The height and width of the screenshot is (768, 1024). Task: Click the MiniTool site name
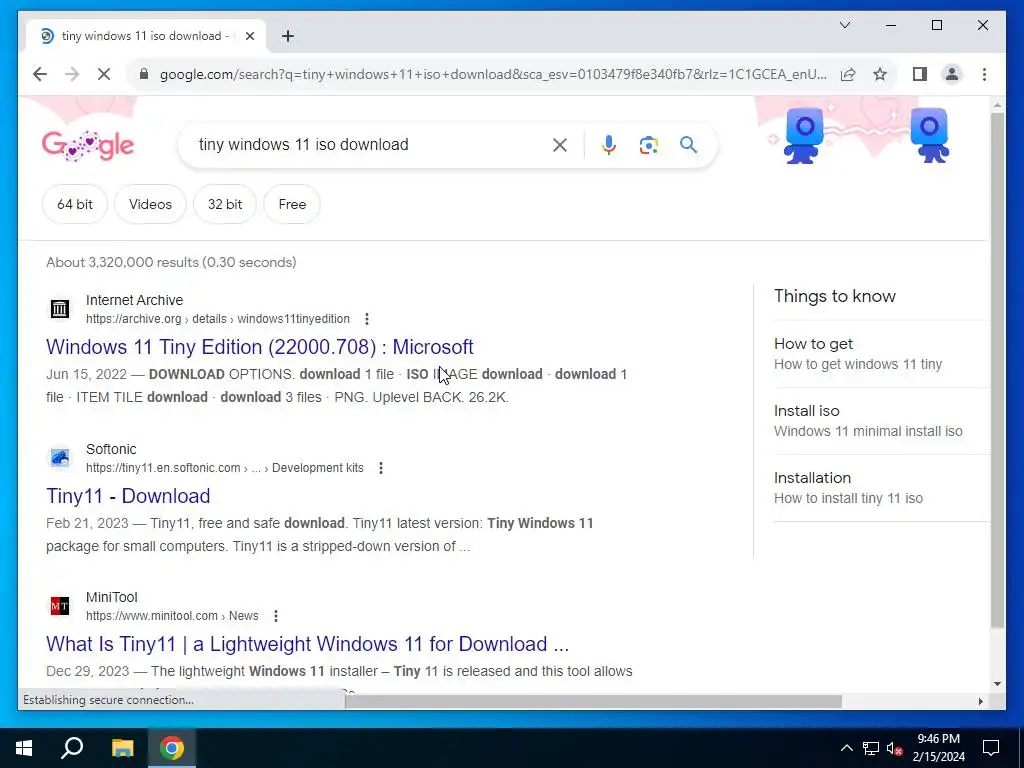click(x=112, y=598)
